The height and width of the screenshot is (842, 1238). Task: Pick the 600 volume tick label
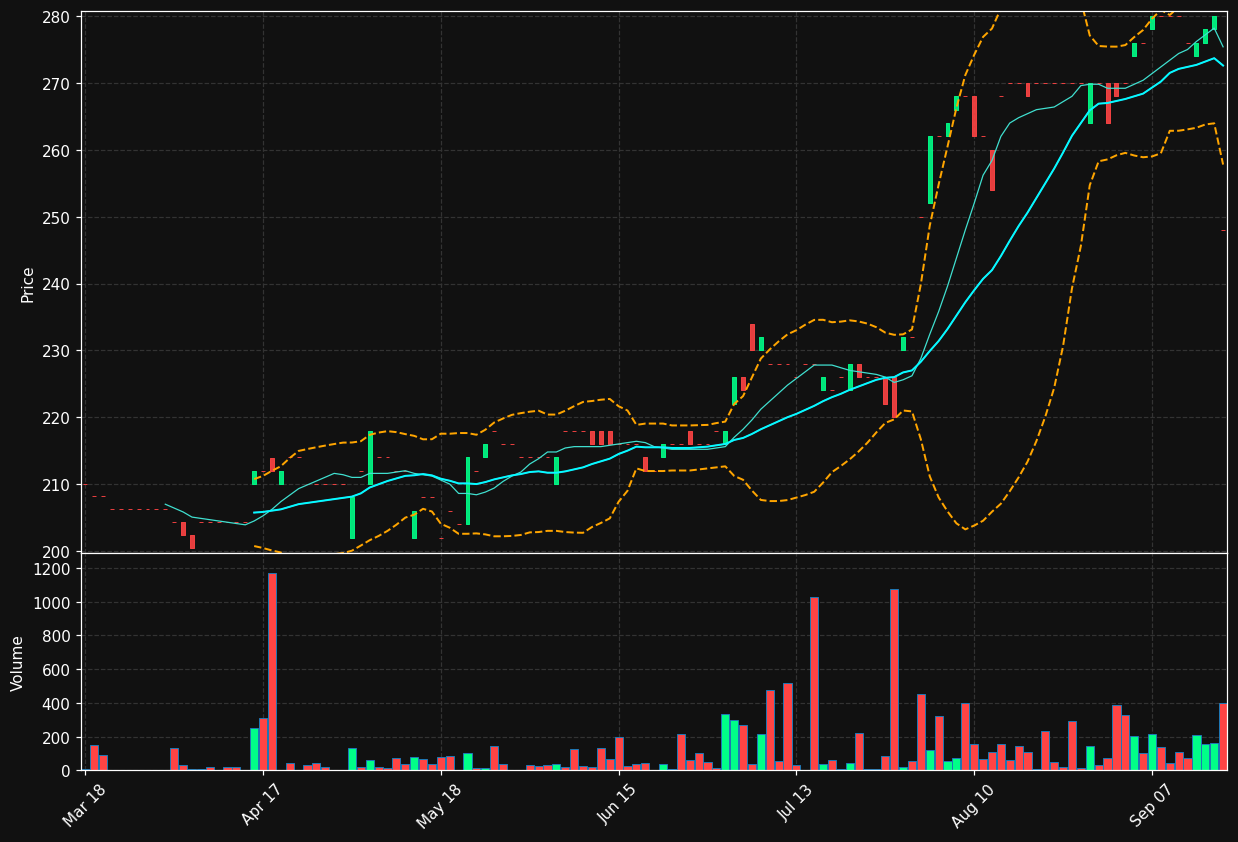pyautogui.click(x=55, y=670)
